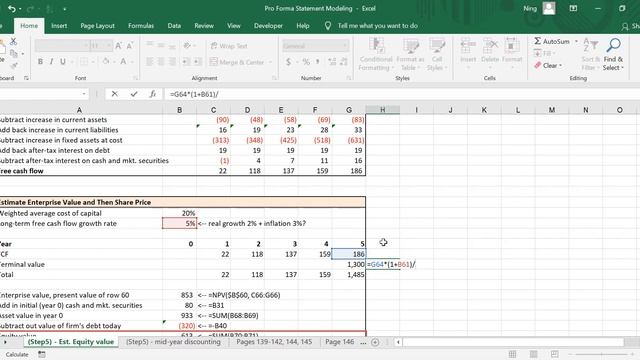Click in the formula bar text
The height and width of the screenshot is (360, 640).
[x=194, y=94]
